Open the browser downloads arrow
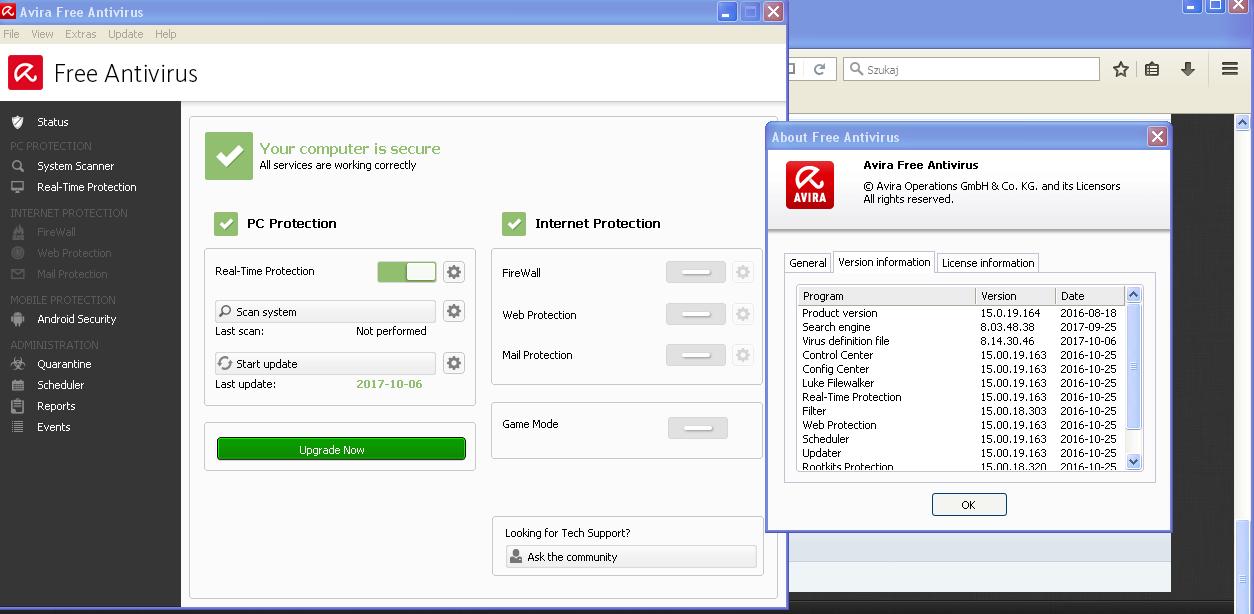 [x=1188, y=69]
